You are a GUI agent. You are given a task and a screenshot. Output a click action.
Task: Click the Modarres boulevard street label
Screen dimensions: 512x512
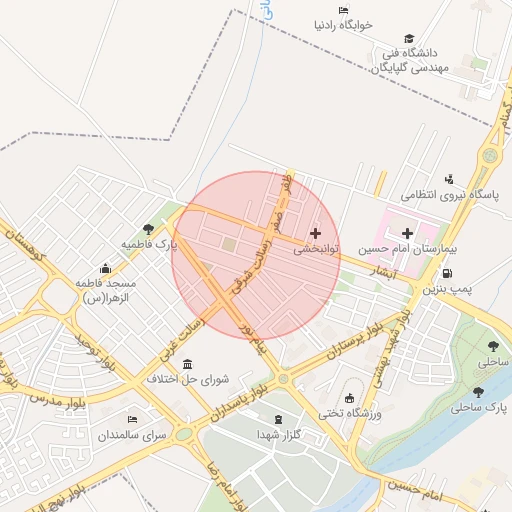click(x=57, y=401)
